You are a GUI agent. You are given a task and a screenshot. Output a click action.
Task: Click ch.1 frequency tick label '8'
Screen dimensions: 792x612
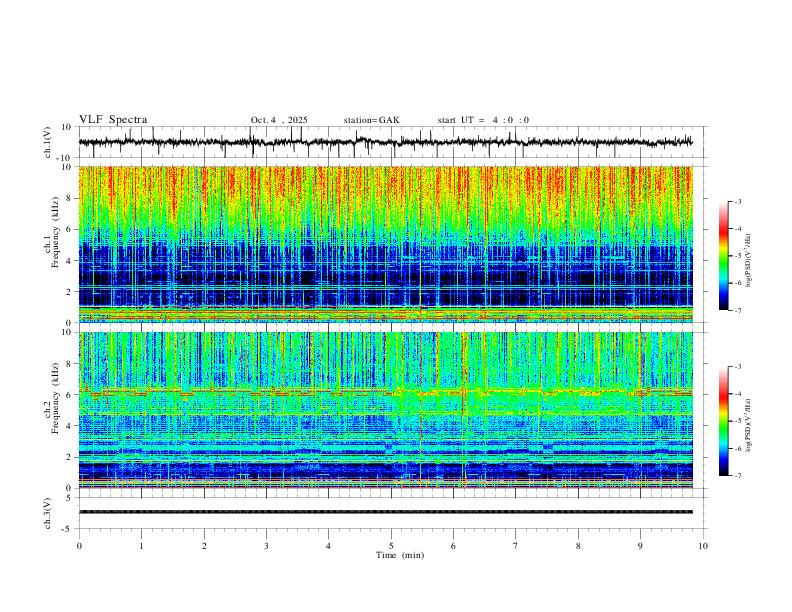coord(69,198)
